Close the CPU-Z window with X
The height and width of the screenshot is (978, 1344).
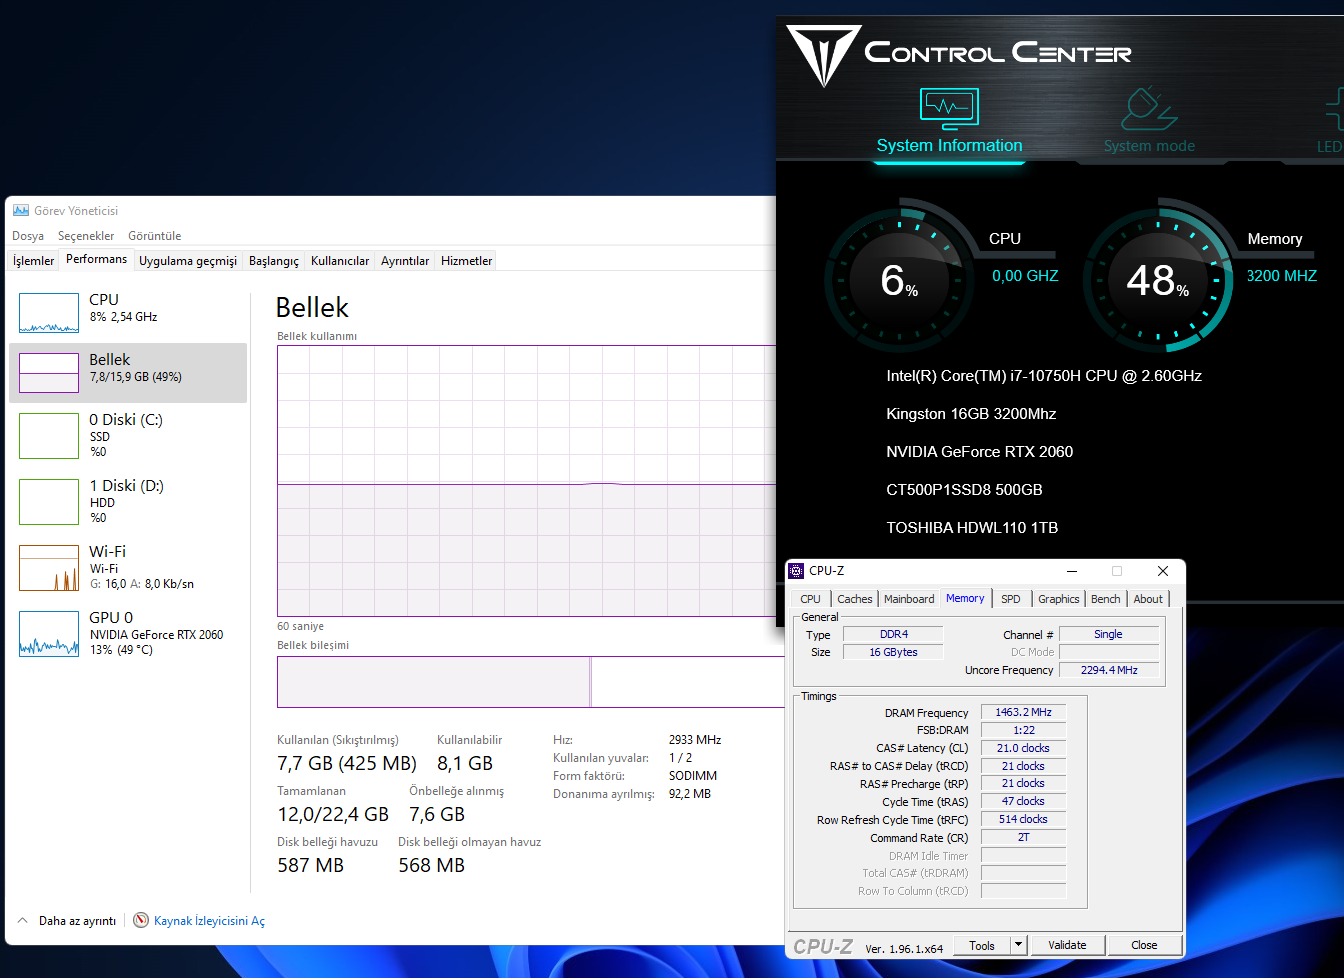point(1163,571)
